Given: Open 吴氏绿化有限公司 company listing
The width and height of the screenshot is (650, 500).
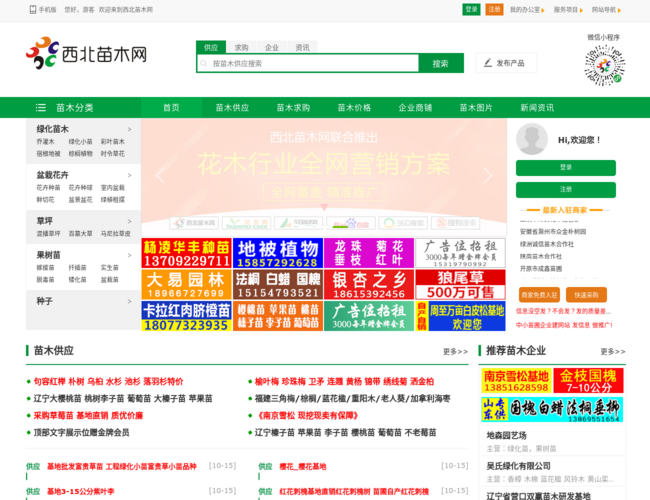Looking at the screenshot, I should point(518,466).
